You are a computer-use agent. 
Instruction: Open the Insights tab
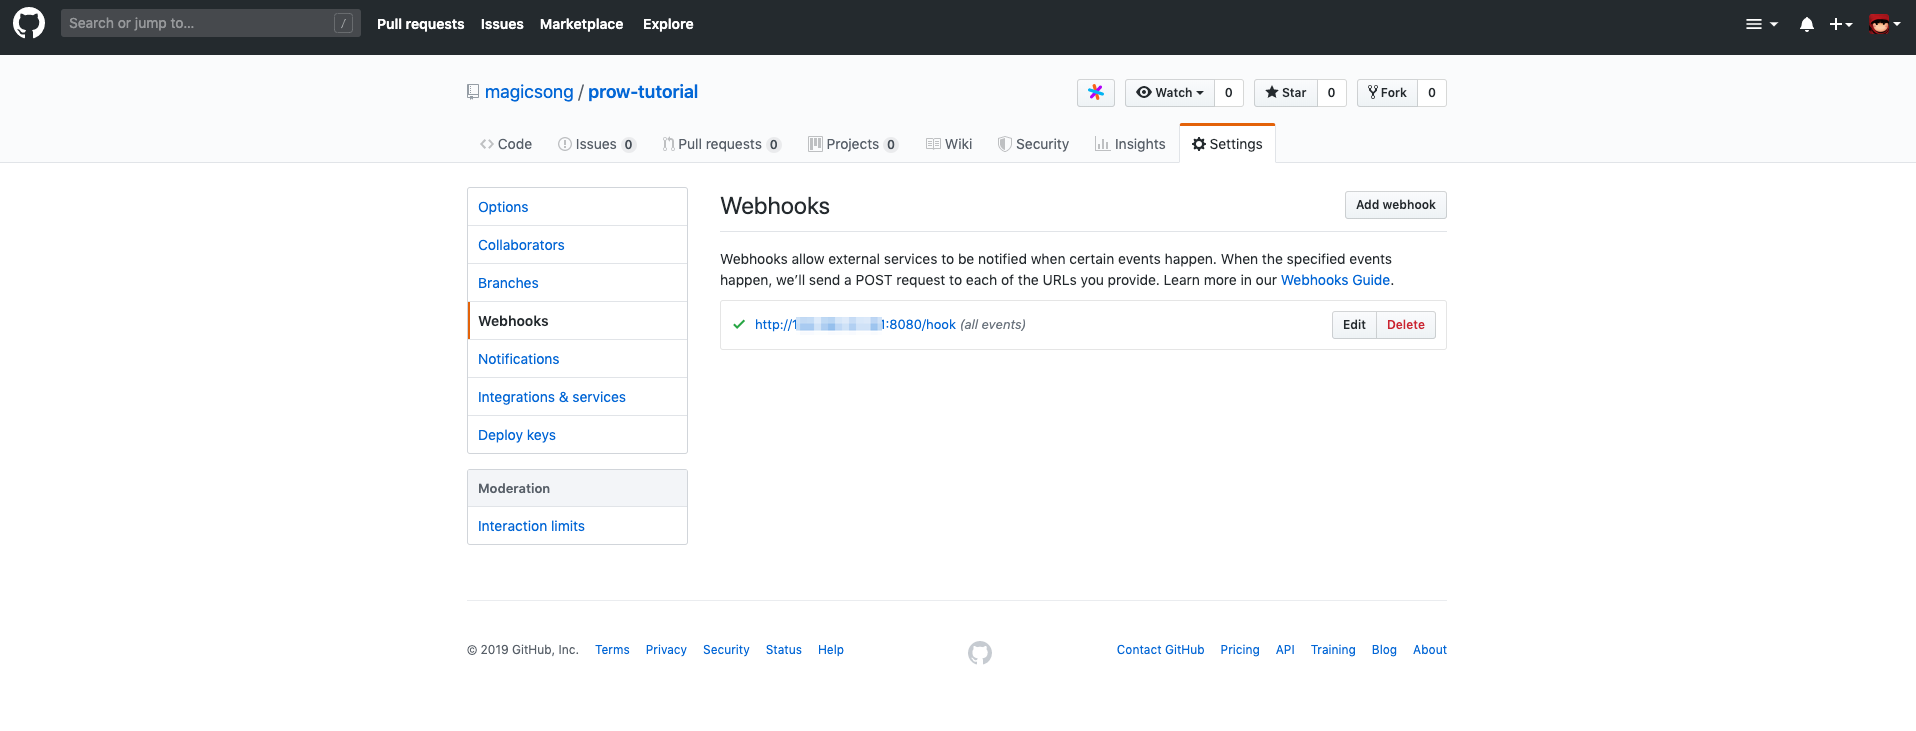coord(1130,144)
